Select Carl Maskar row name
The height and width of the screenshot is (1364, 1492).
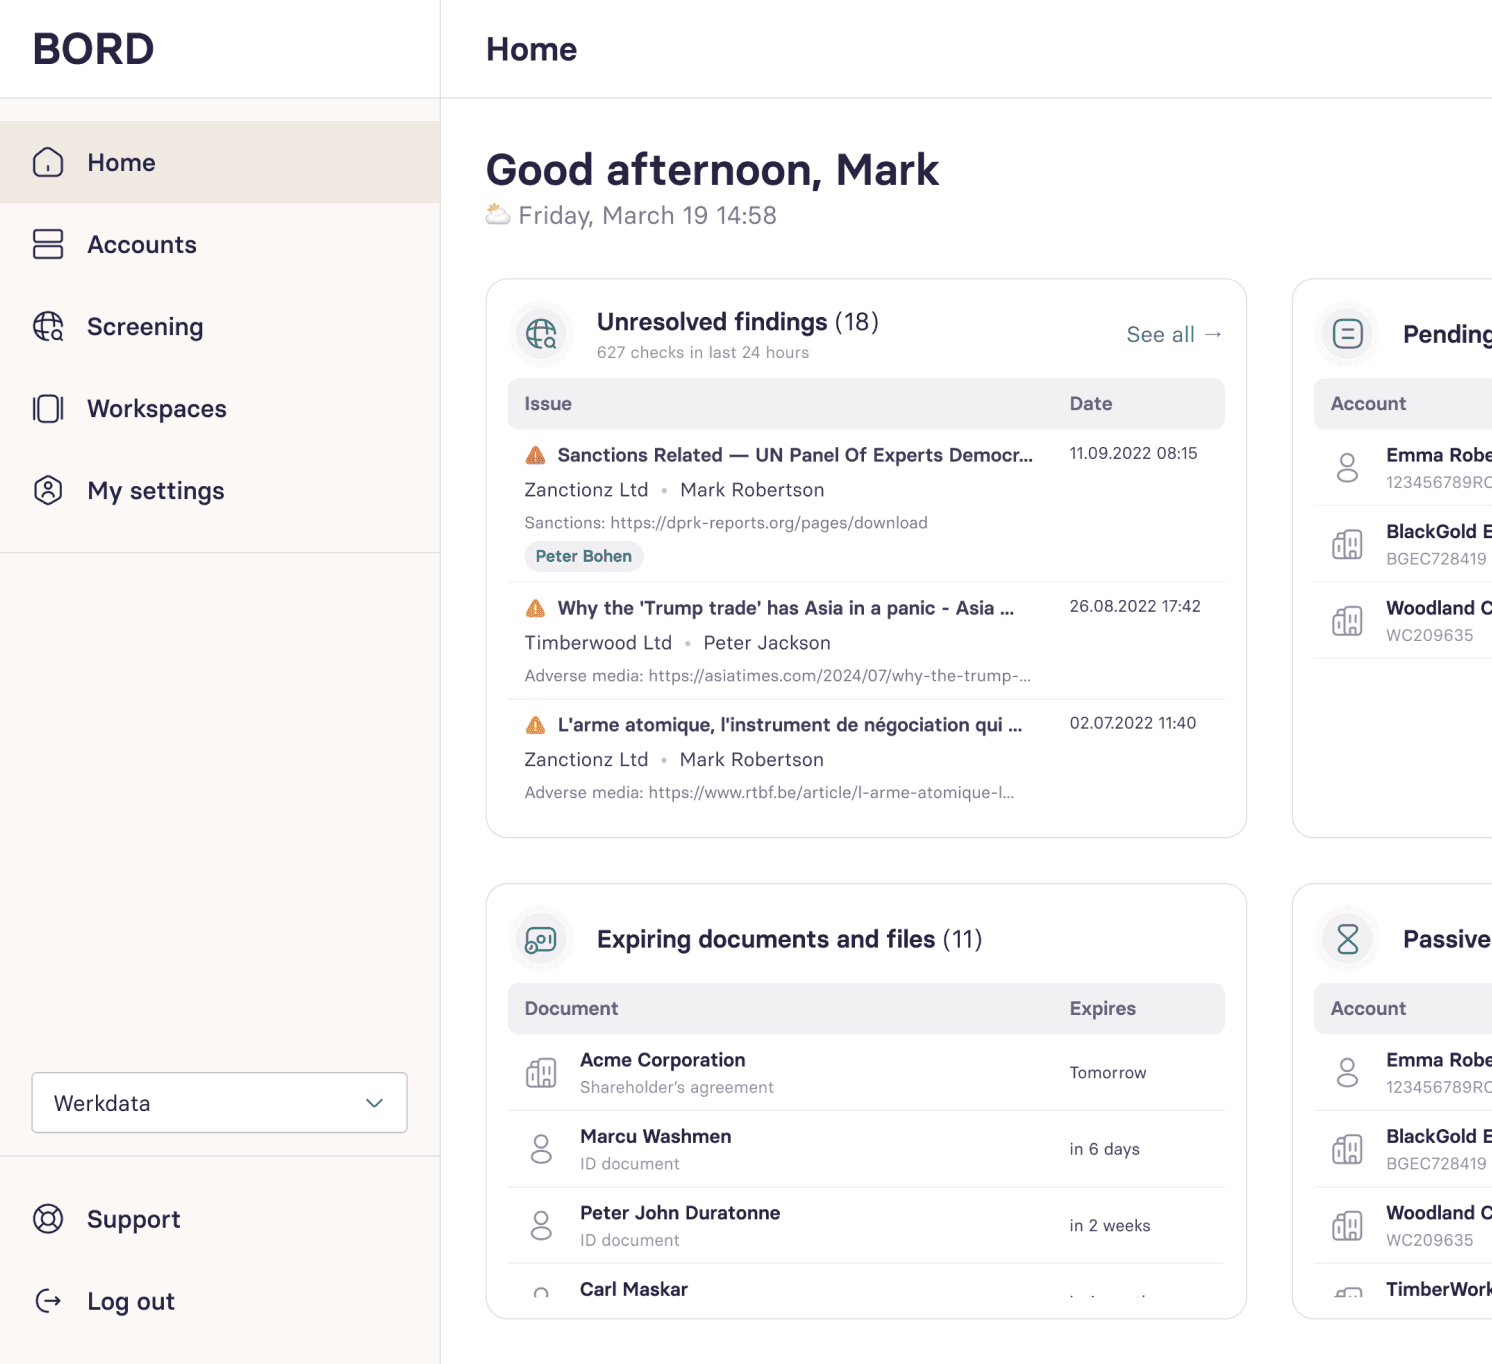[x=634, y=1289]
